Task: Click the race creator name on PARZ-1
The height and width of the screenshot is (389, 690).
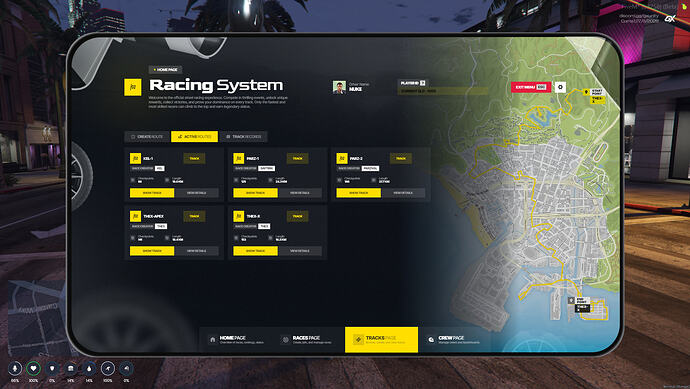Action: [267, 169]
